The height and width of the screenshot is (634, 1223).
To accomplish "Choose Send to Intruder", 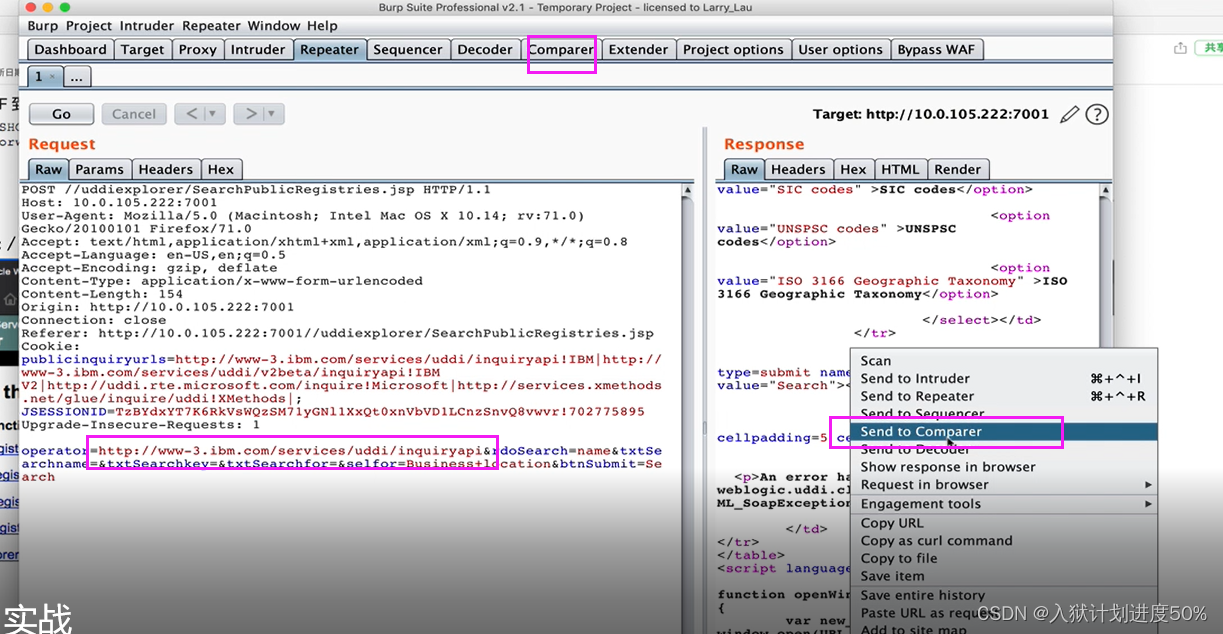I will point(1003,379).
